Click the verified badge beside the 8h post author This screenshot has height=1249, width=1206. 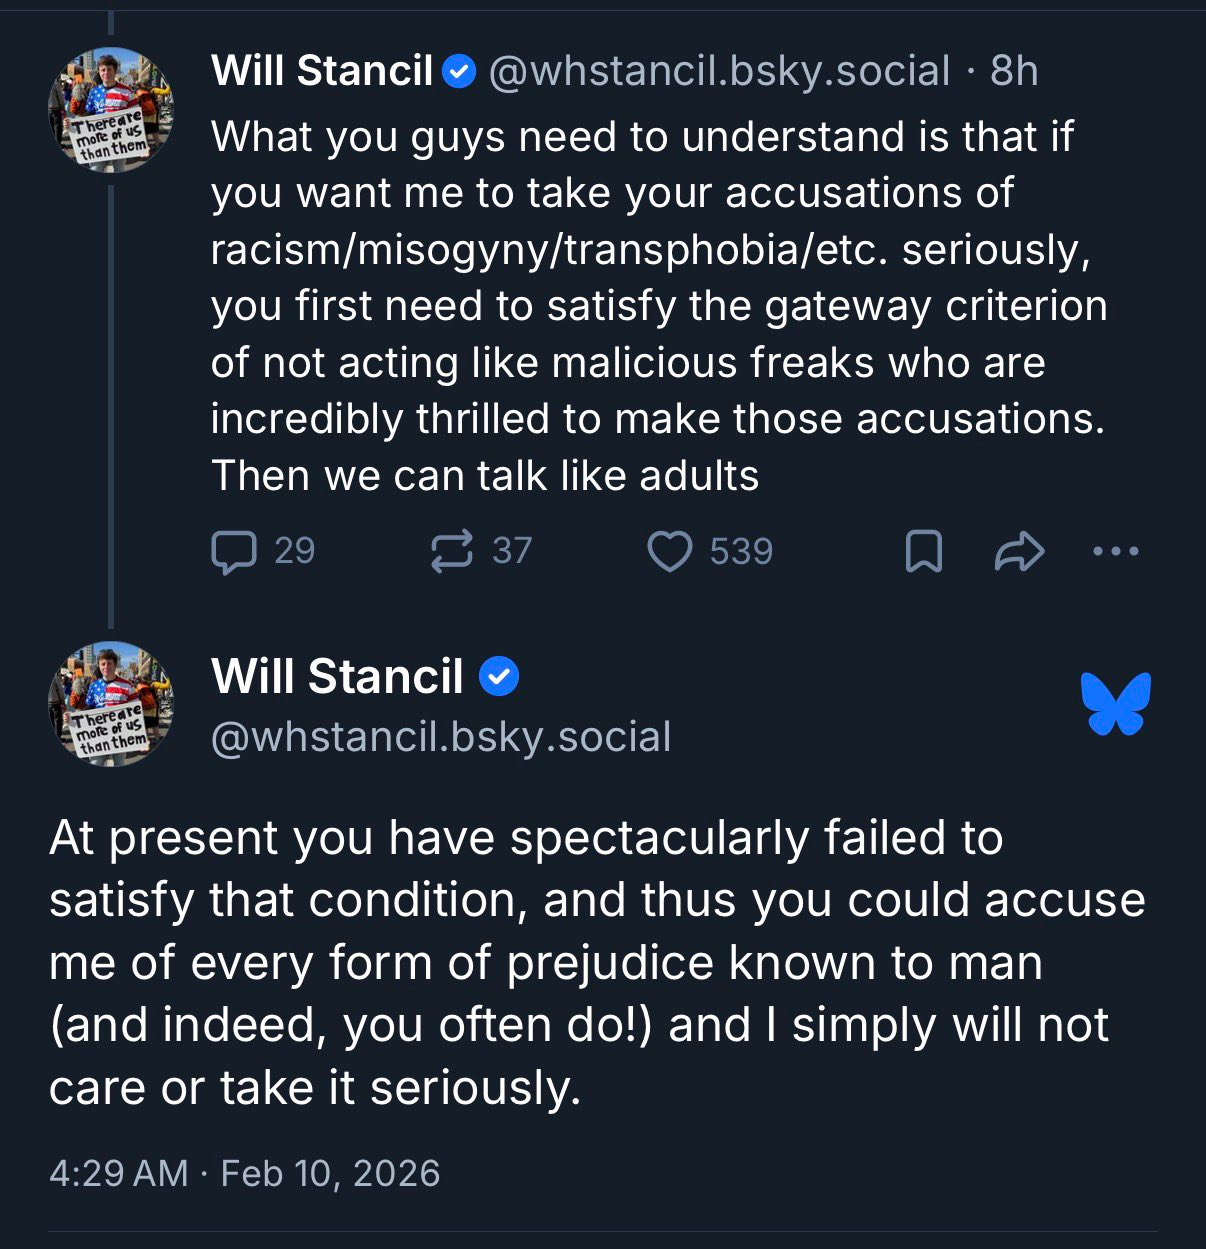459,72
